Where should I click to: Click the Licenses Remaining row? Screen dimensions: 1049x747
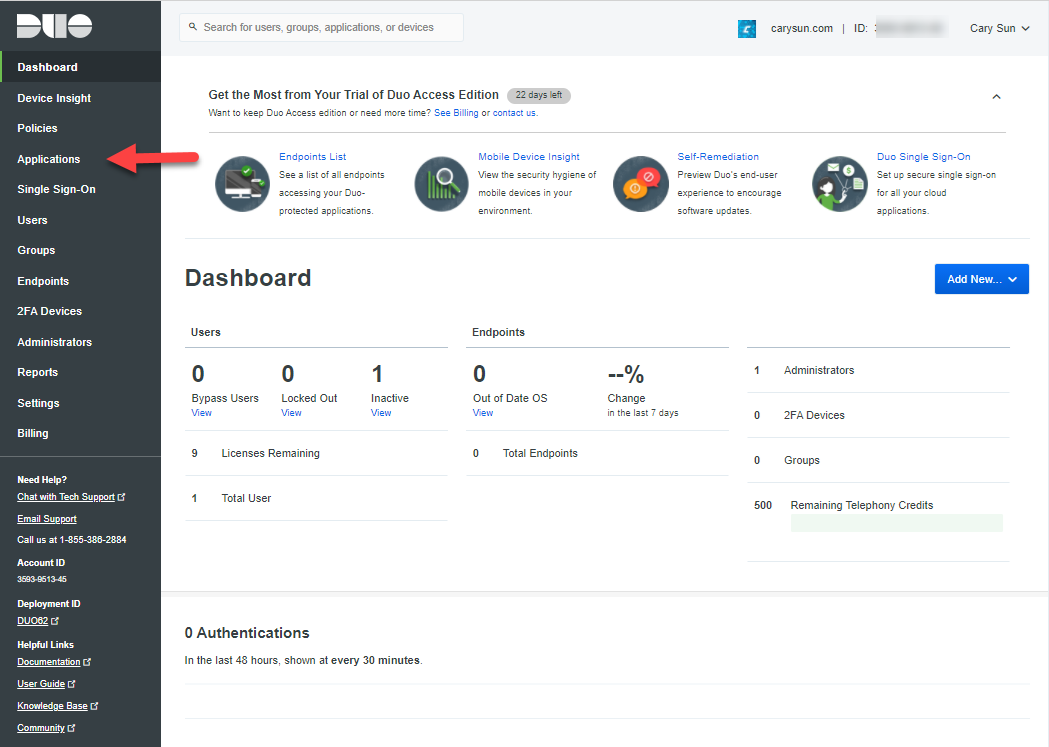tap(316, 453)
